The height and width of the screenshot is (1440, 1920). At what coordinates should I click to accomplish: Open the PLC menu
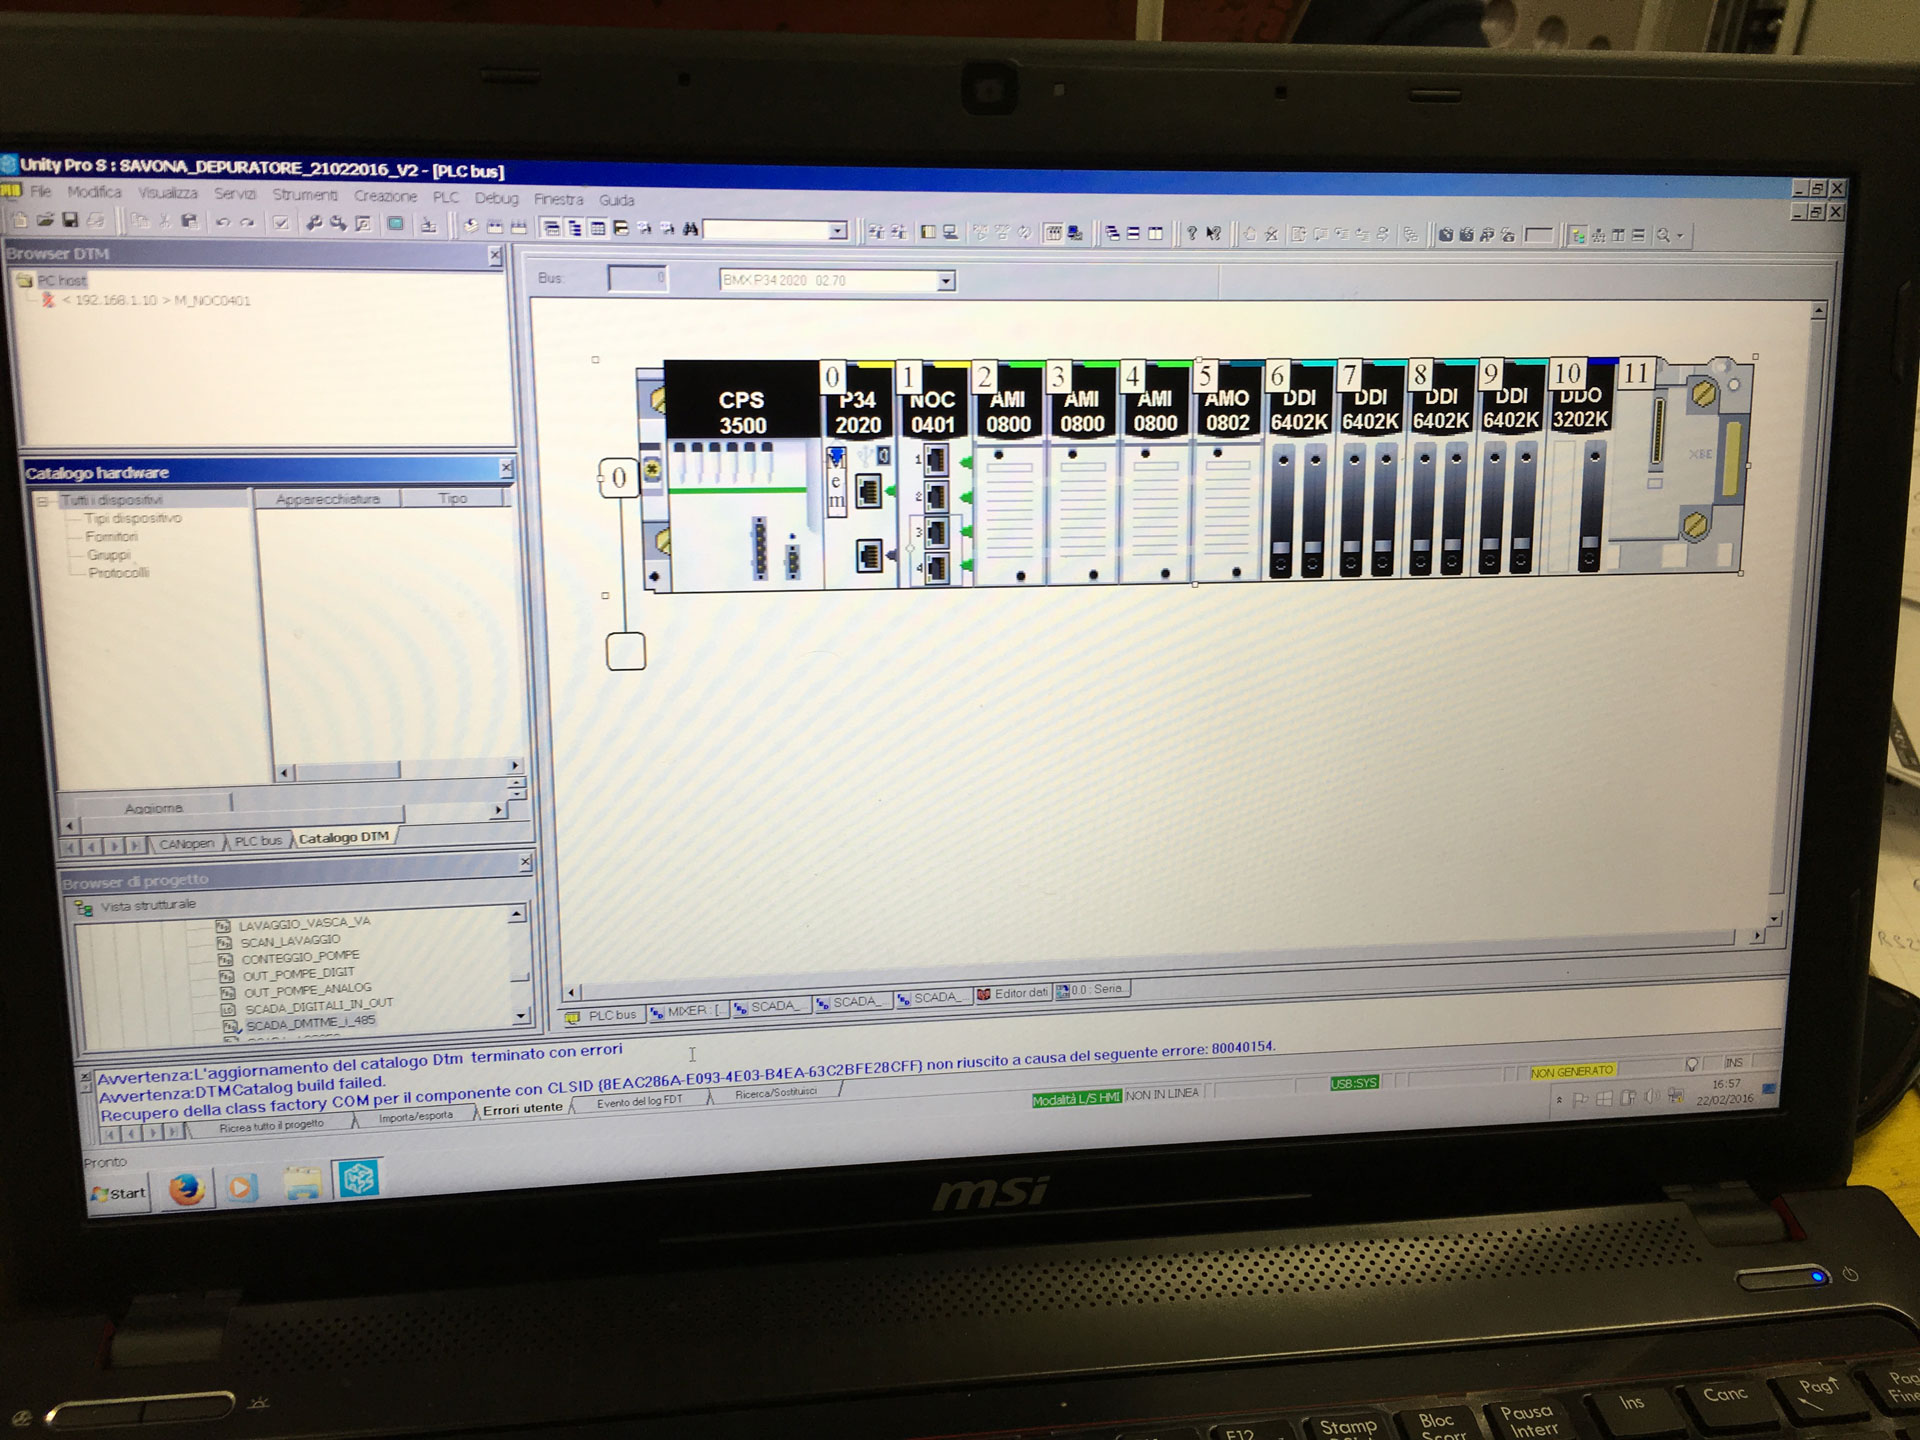pos(445,197)
